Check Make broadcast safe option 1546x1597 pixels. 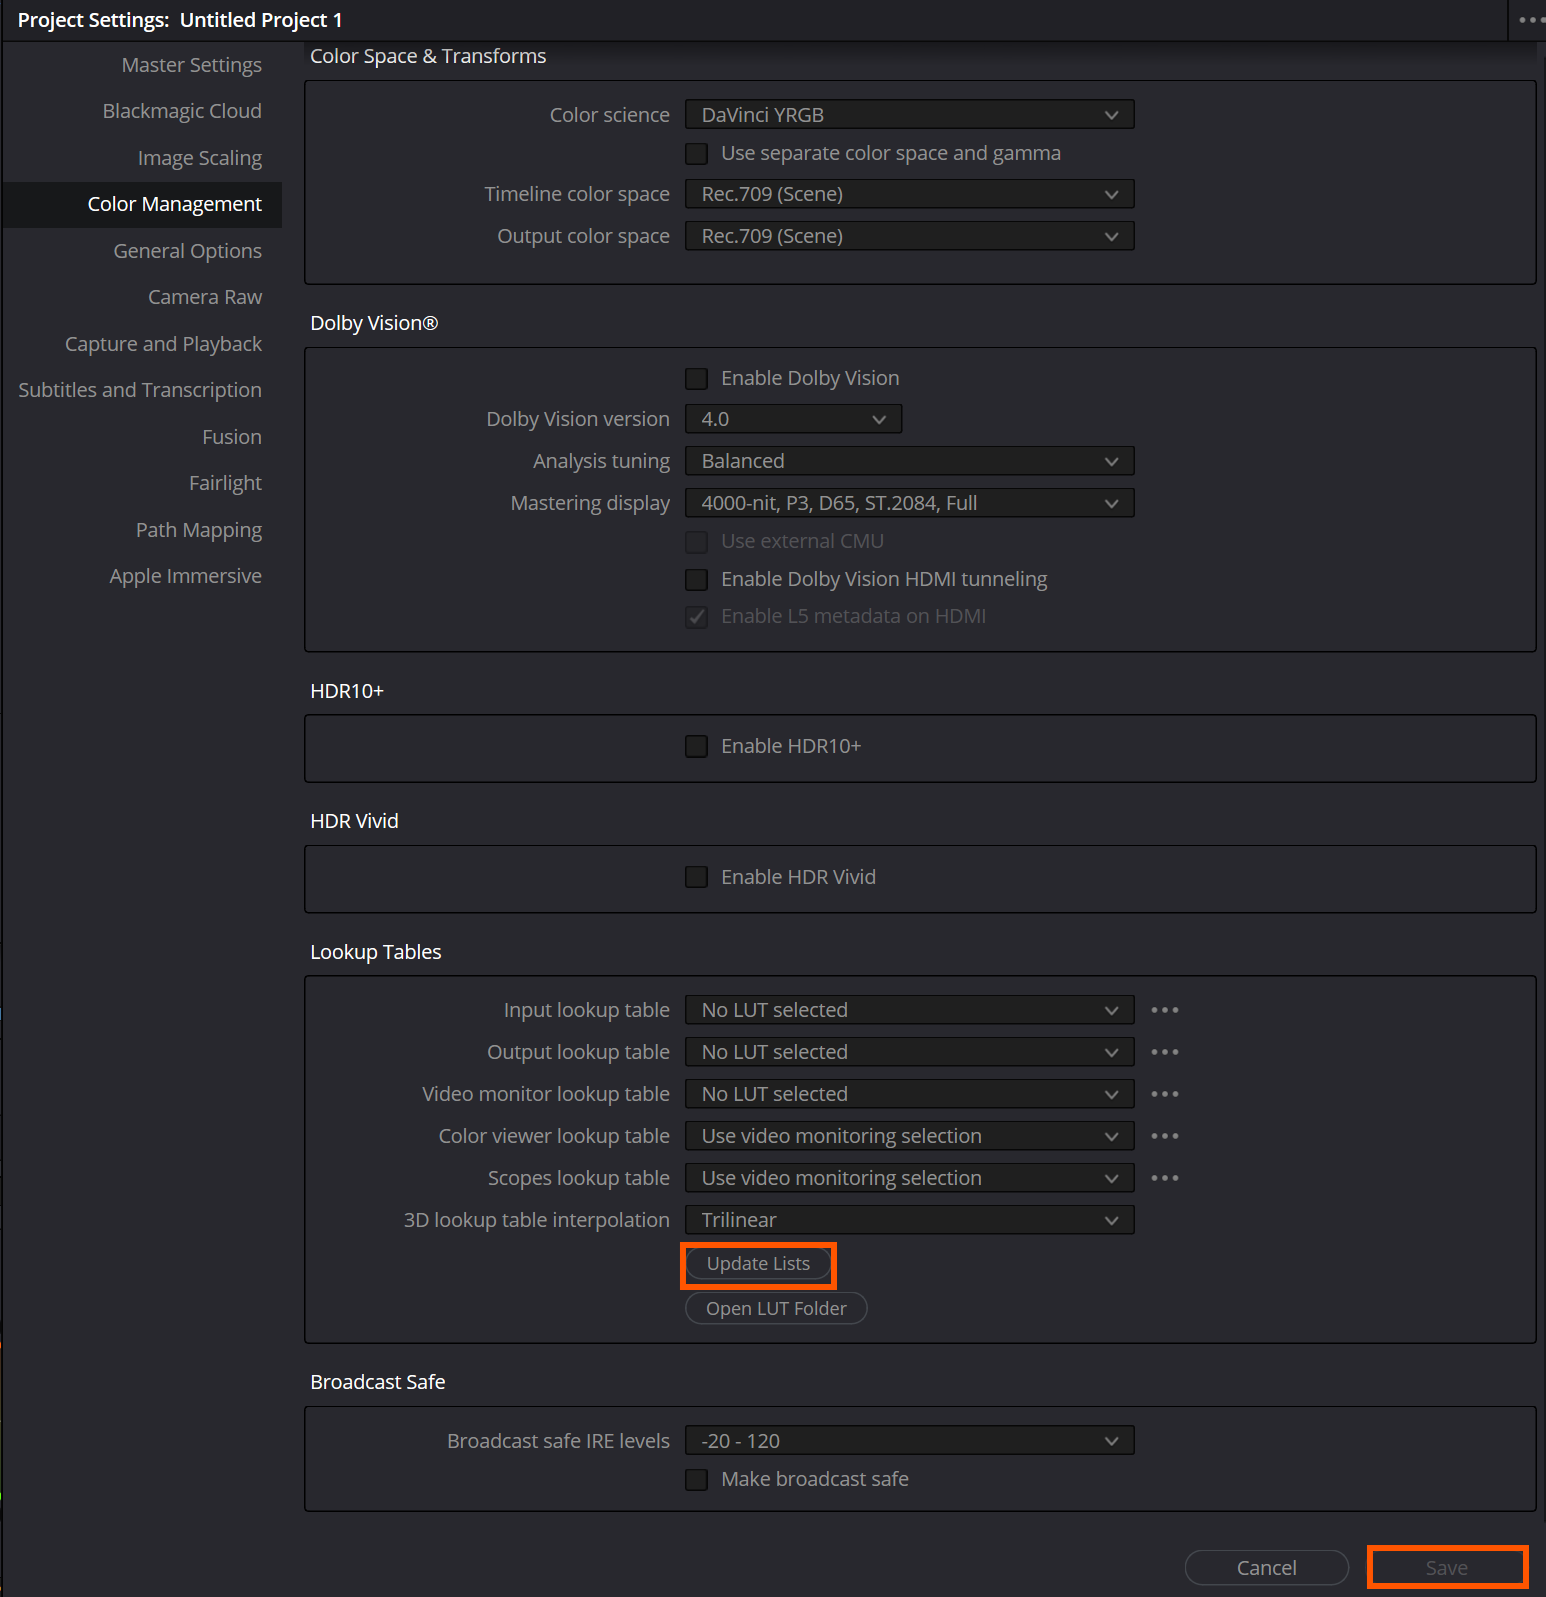[696, 1480]
